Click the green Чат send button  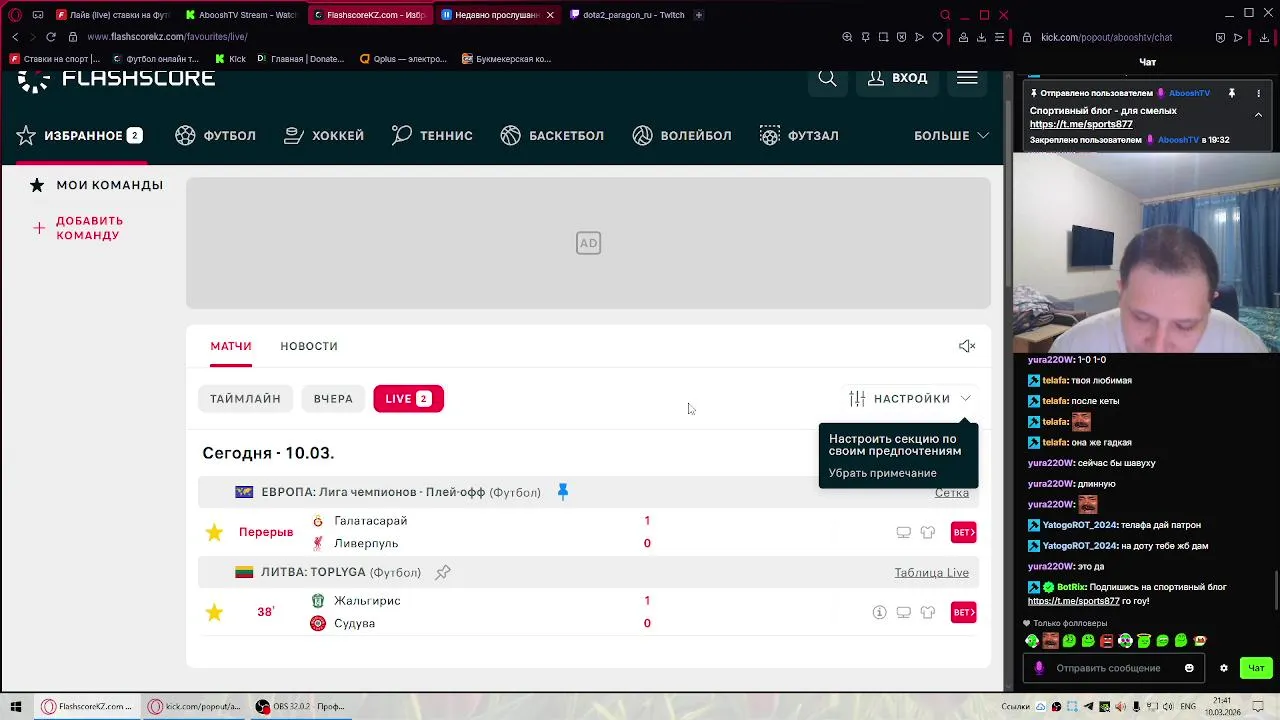click(x=1256, y=668)
